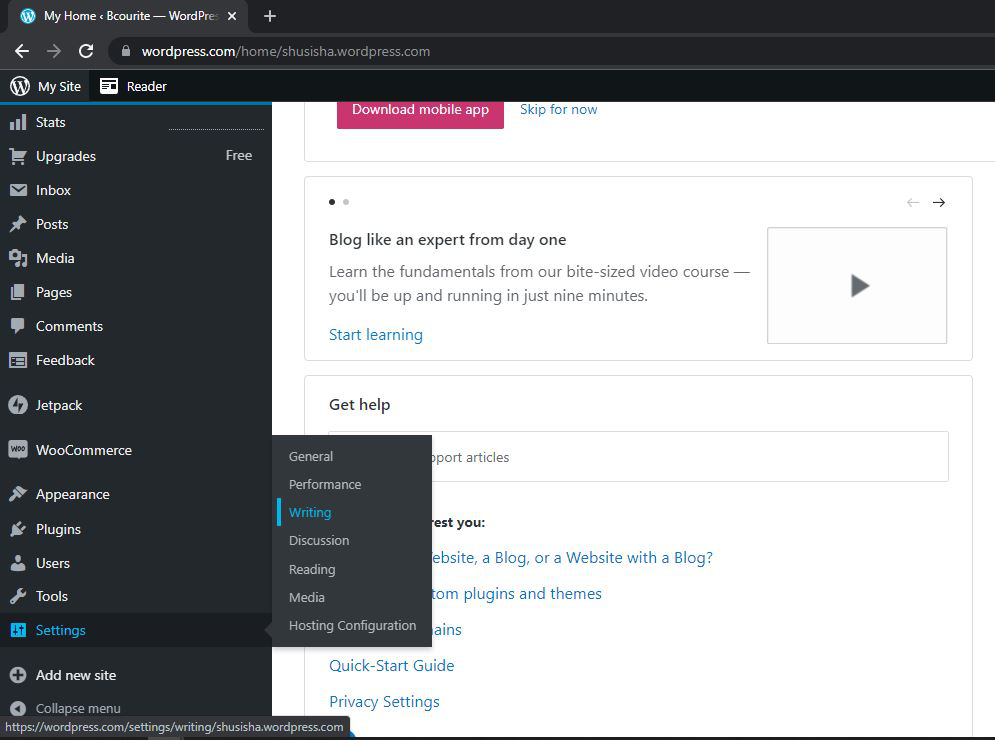Open custom plugins and themes link
This screenshot has width=995, height=740.
click(517, 593)
